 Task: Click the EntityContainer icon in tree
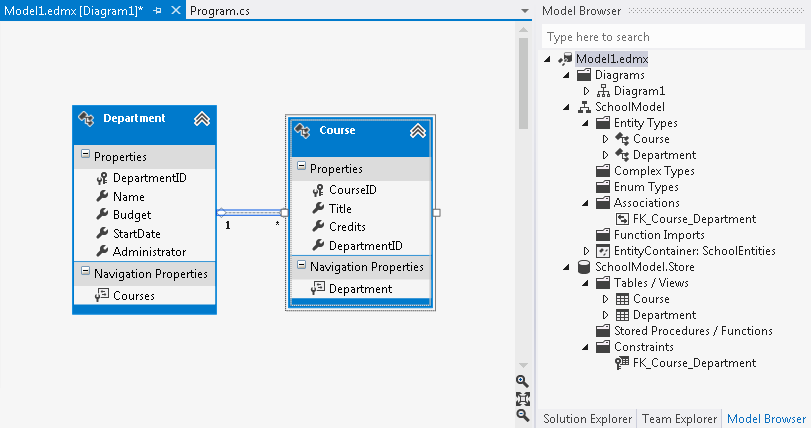(603, 251)
